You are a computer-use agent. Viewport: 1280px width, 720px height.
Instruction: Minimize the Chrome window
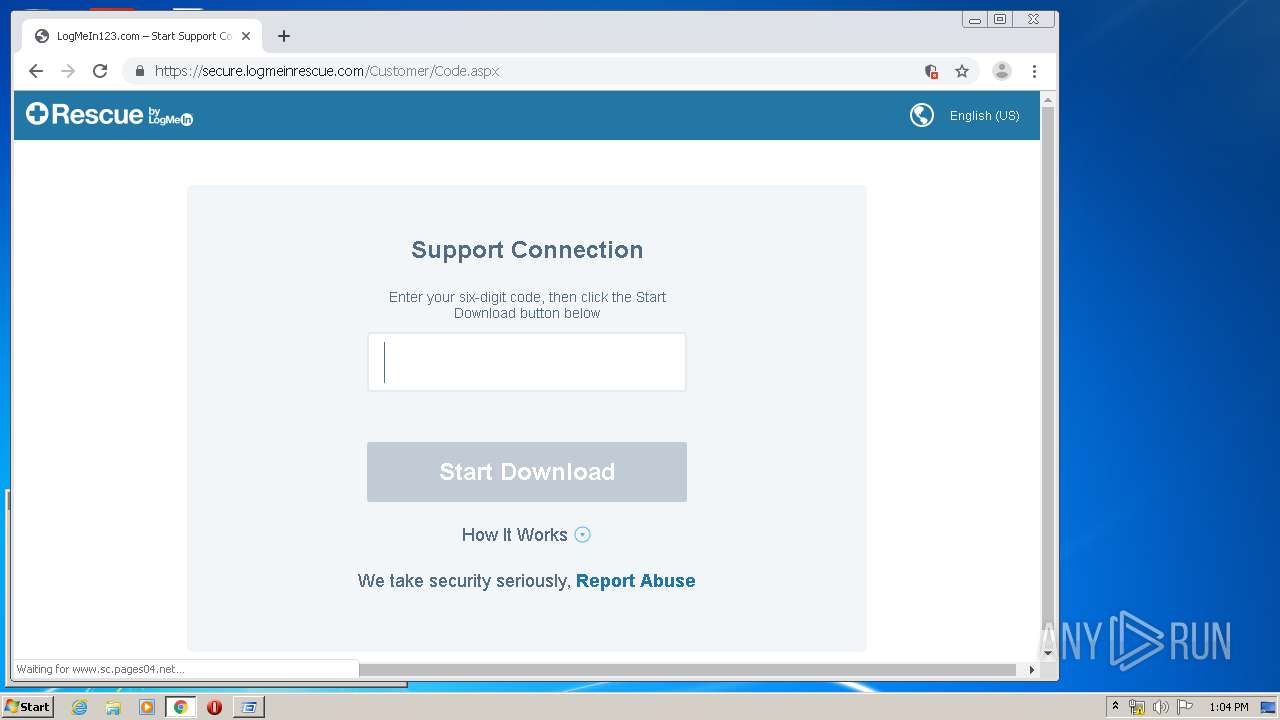(975, 19)
